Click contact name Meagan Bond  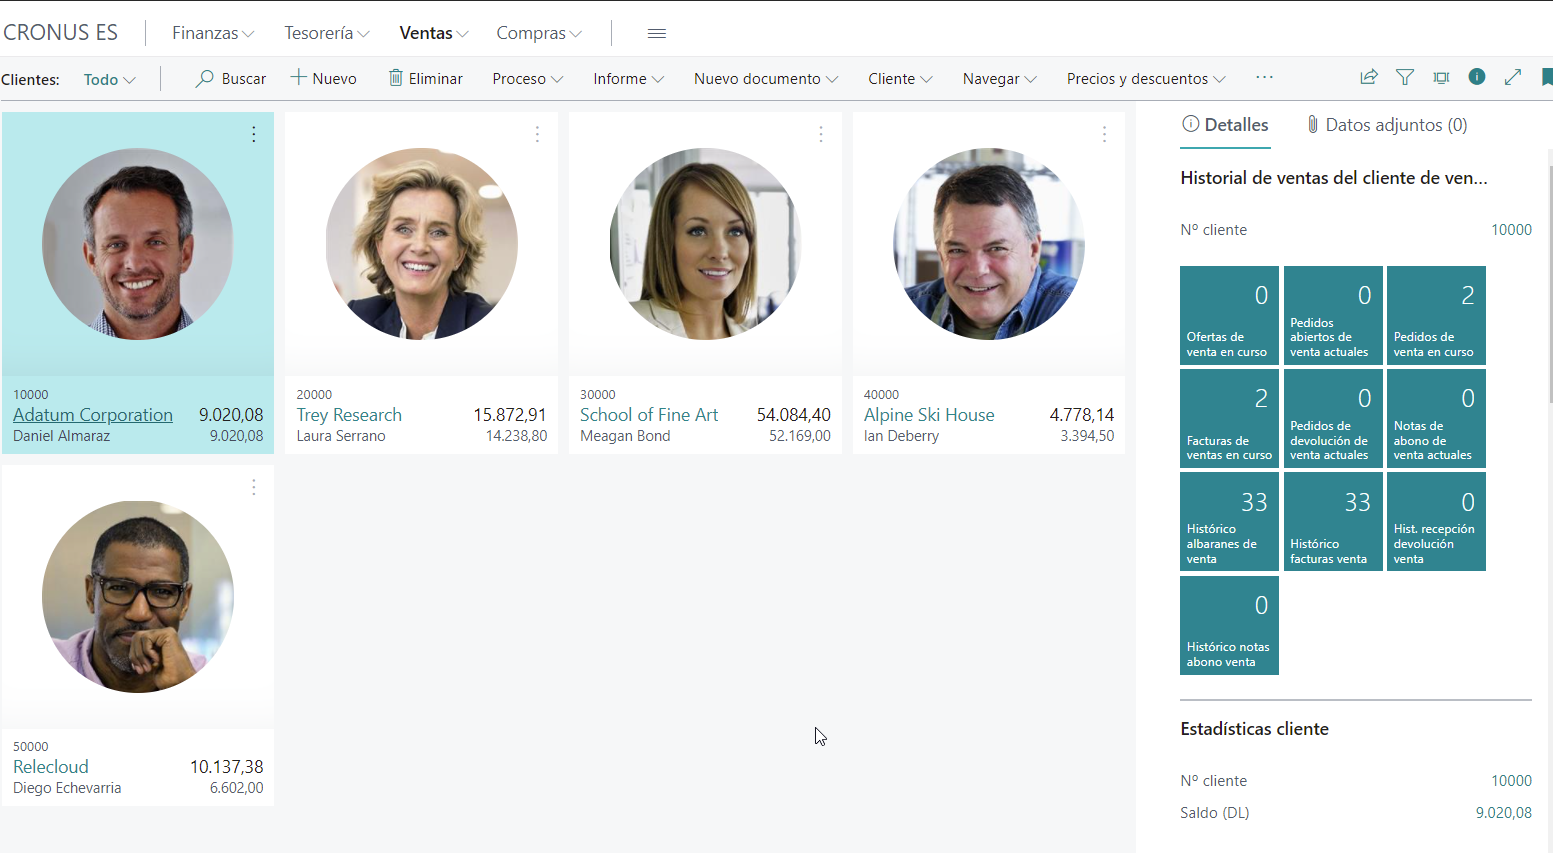pyautogui.click(x=625, y=436)
